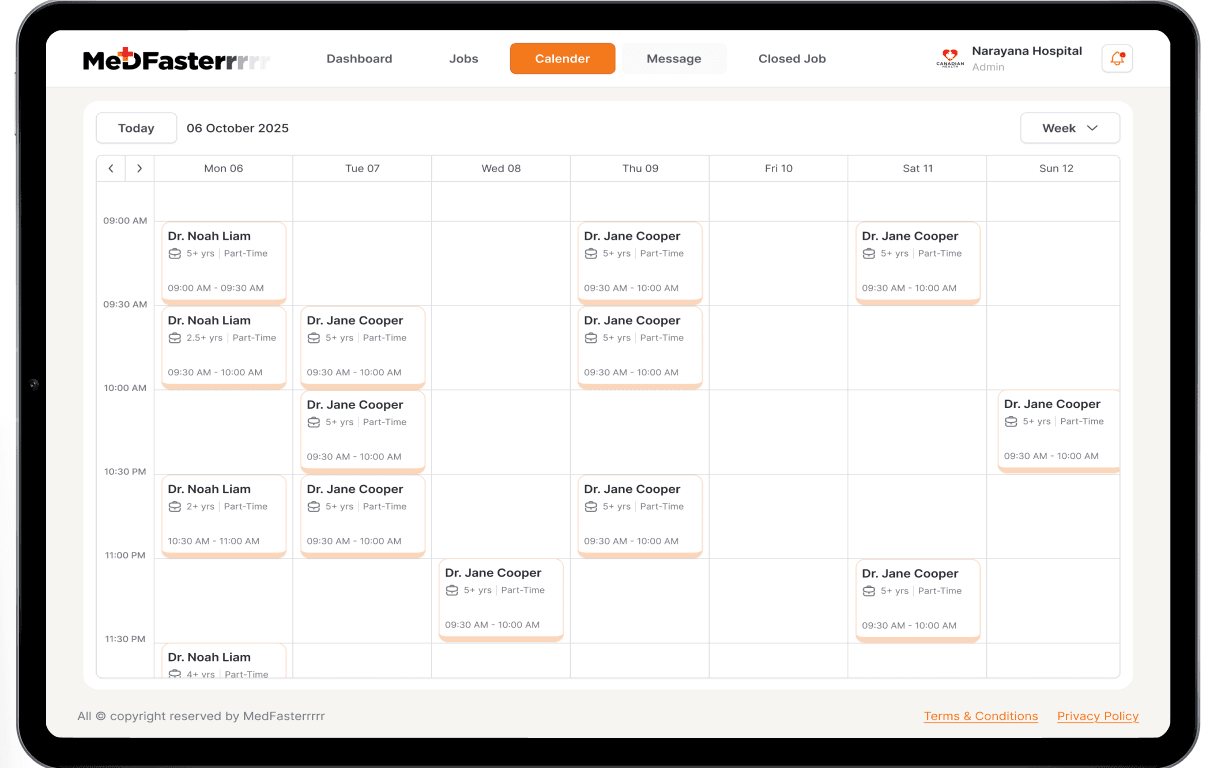Open the Terms & Conditions link

981,716
